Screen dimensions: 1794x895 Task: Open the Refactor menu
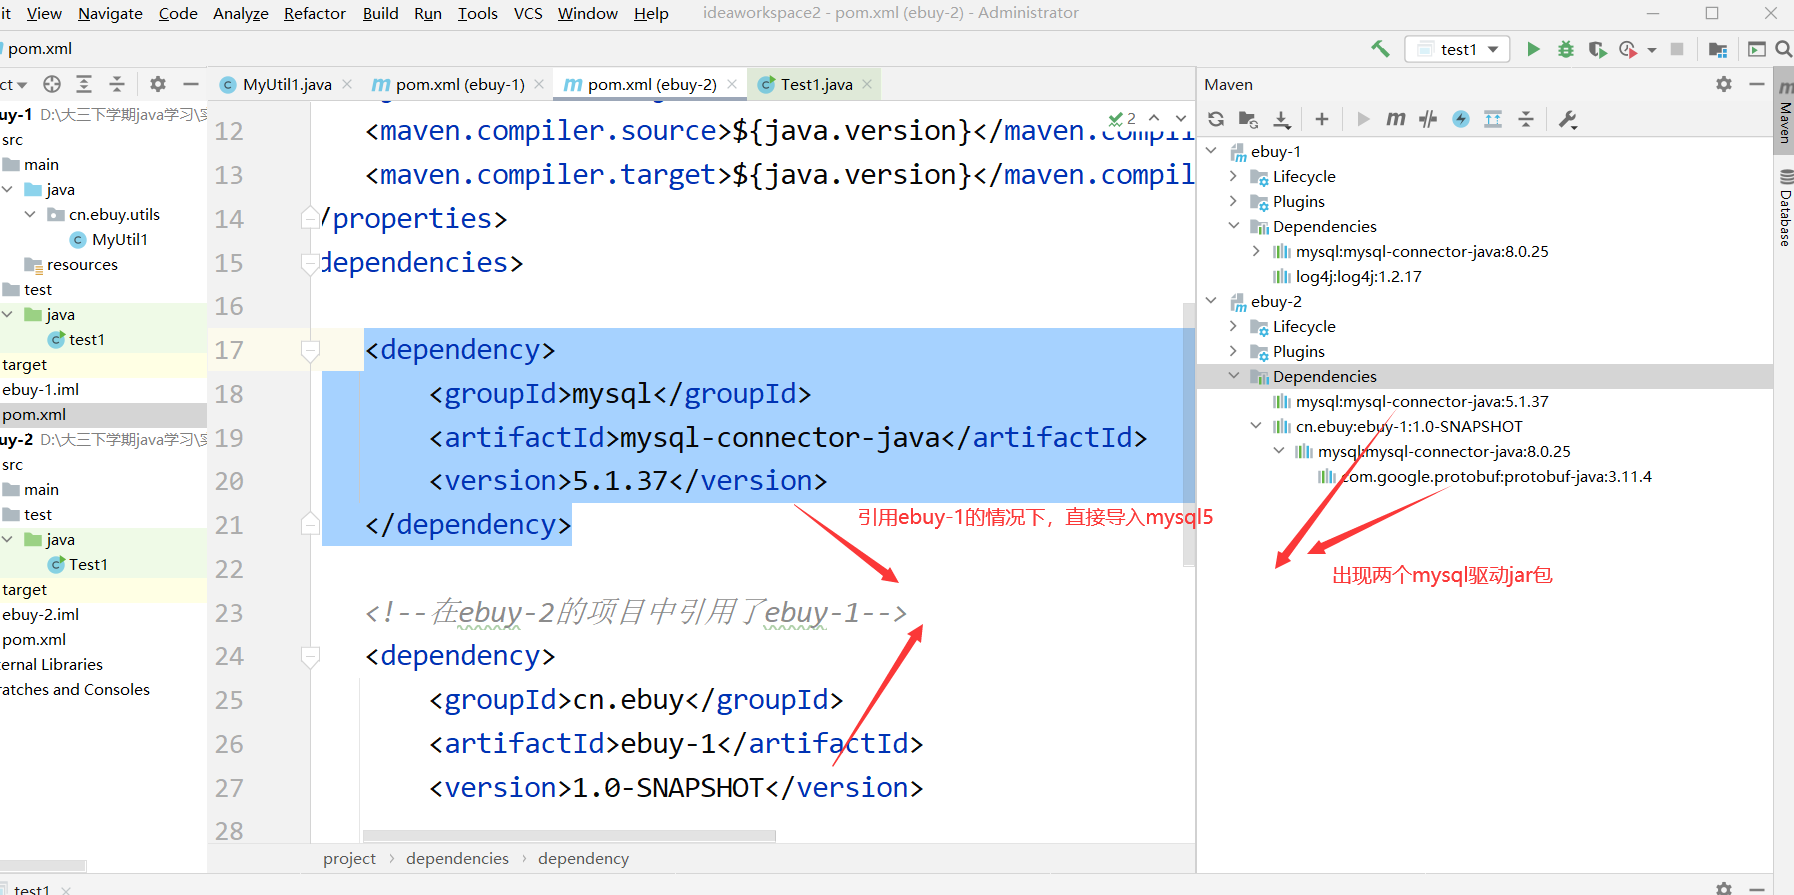point(314,13)
